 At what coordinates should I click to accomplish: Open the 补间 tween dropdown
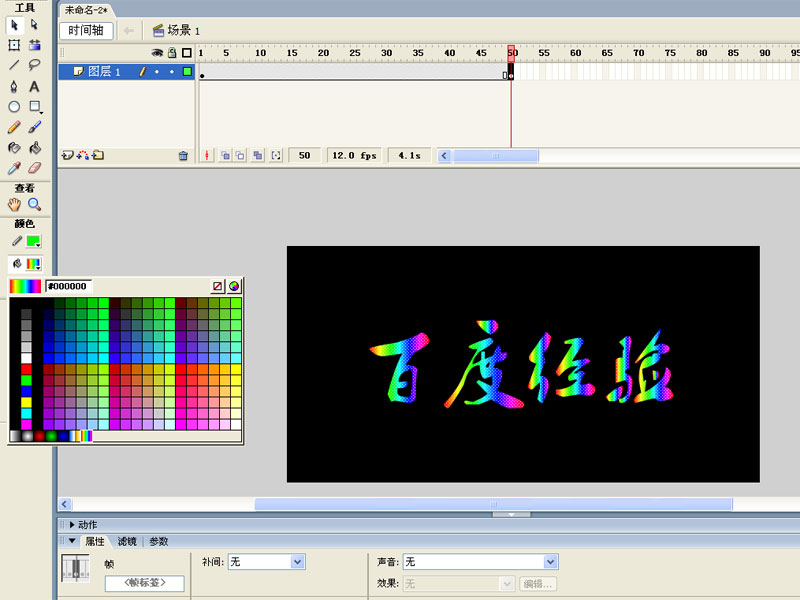(x=298, y=562)
